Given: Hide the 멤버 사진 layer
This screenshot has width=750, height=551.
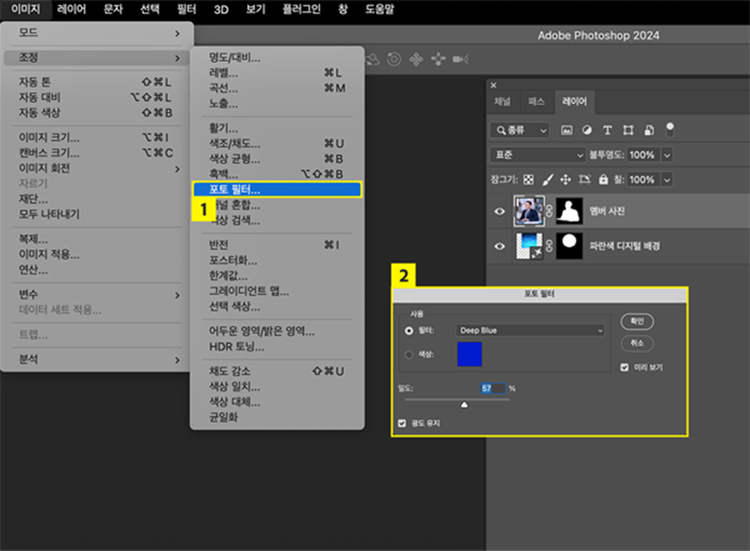Looking at the screenshot, I should tap(500, 211).
